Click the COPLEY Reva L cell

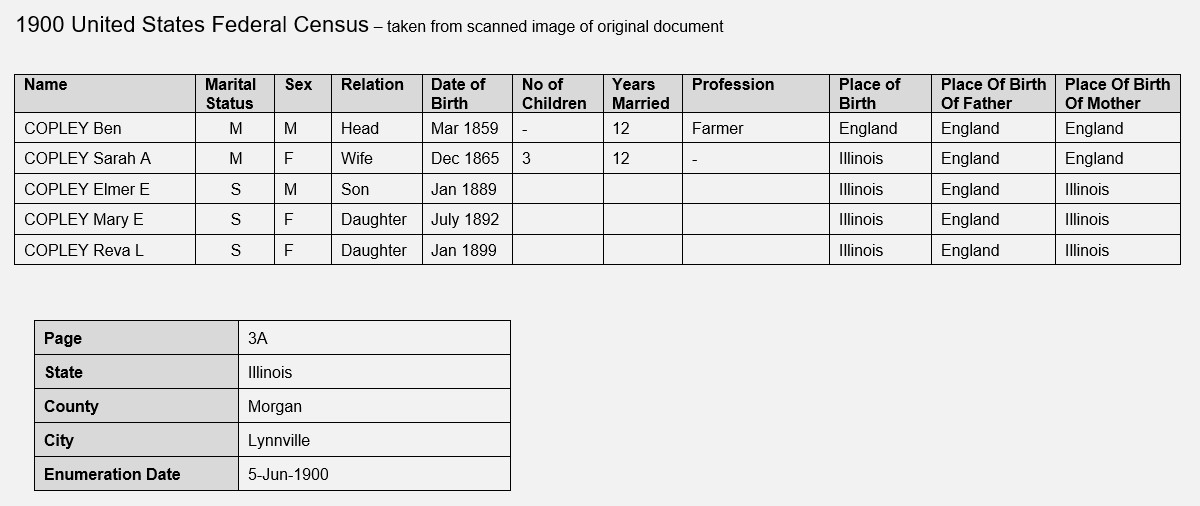pos(105,250)
